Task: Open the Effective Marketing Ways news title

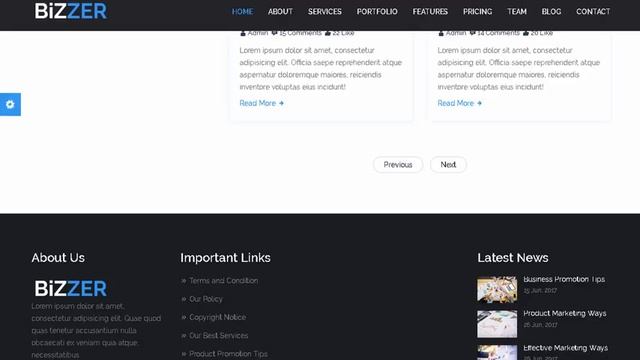Action: 565,348
